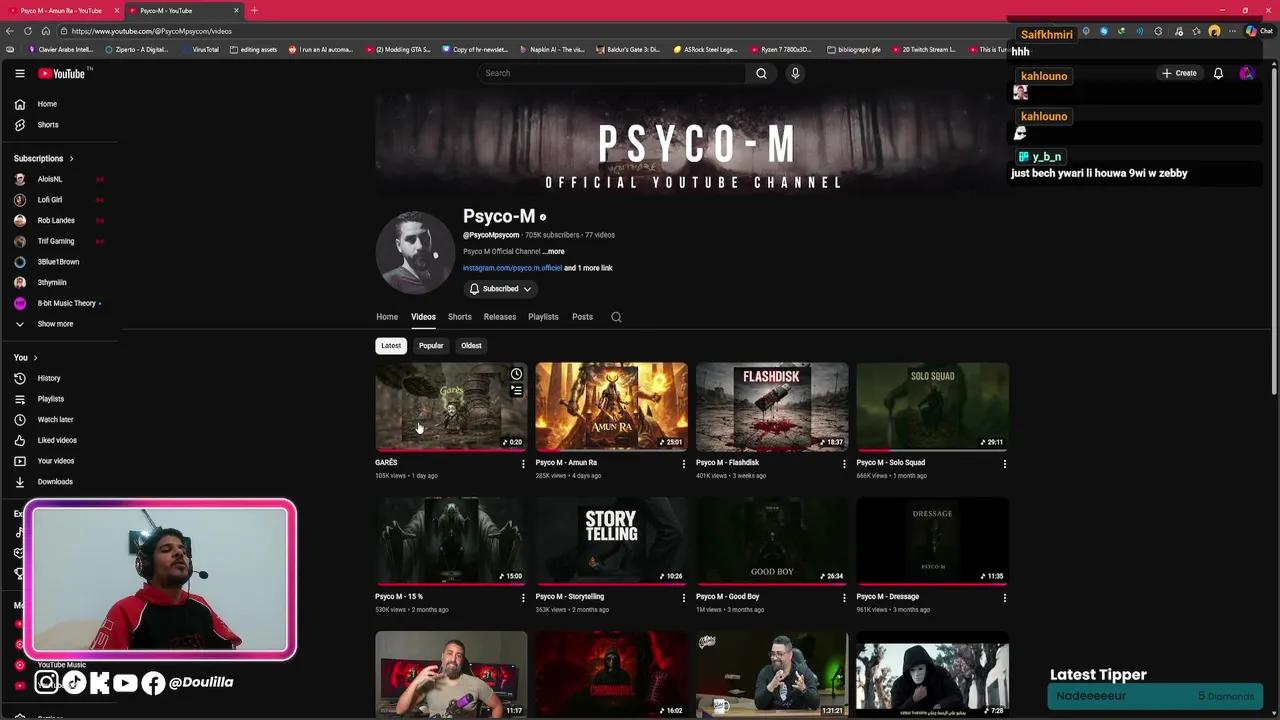The width and height of the screenshot is (1280, 720).
Task: Open options menu for Psyco M - Dressage
Action: [x=1005, y=598]
